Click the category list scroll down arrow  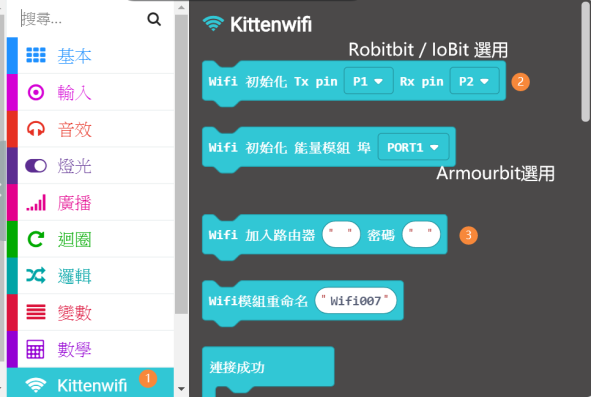181,388
